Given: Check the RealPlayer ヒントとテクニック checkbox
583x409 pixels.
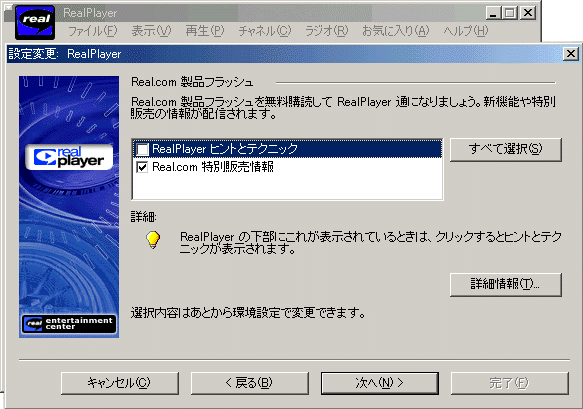Looking at the screenshot, I should coord(142,149).
